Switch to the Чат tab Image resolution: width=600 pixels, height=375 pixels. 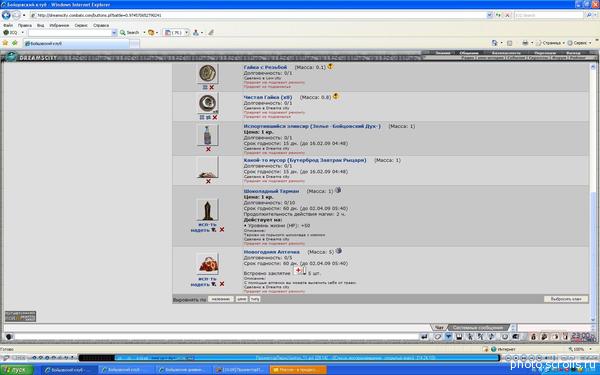pyautogui.click(x=439, y=328)
